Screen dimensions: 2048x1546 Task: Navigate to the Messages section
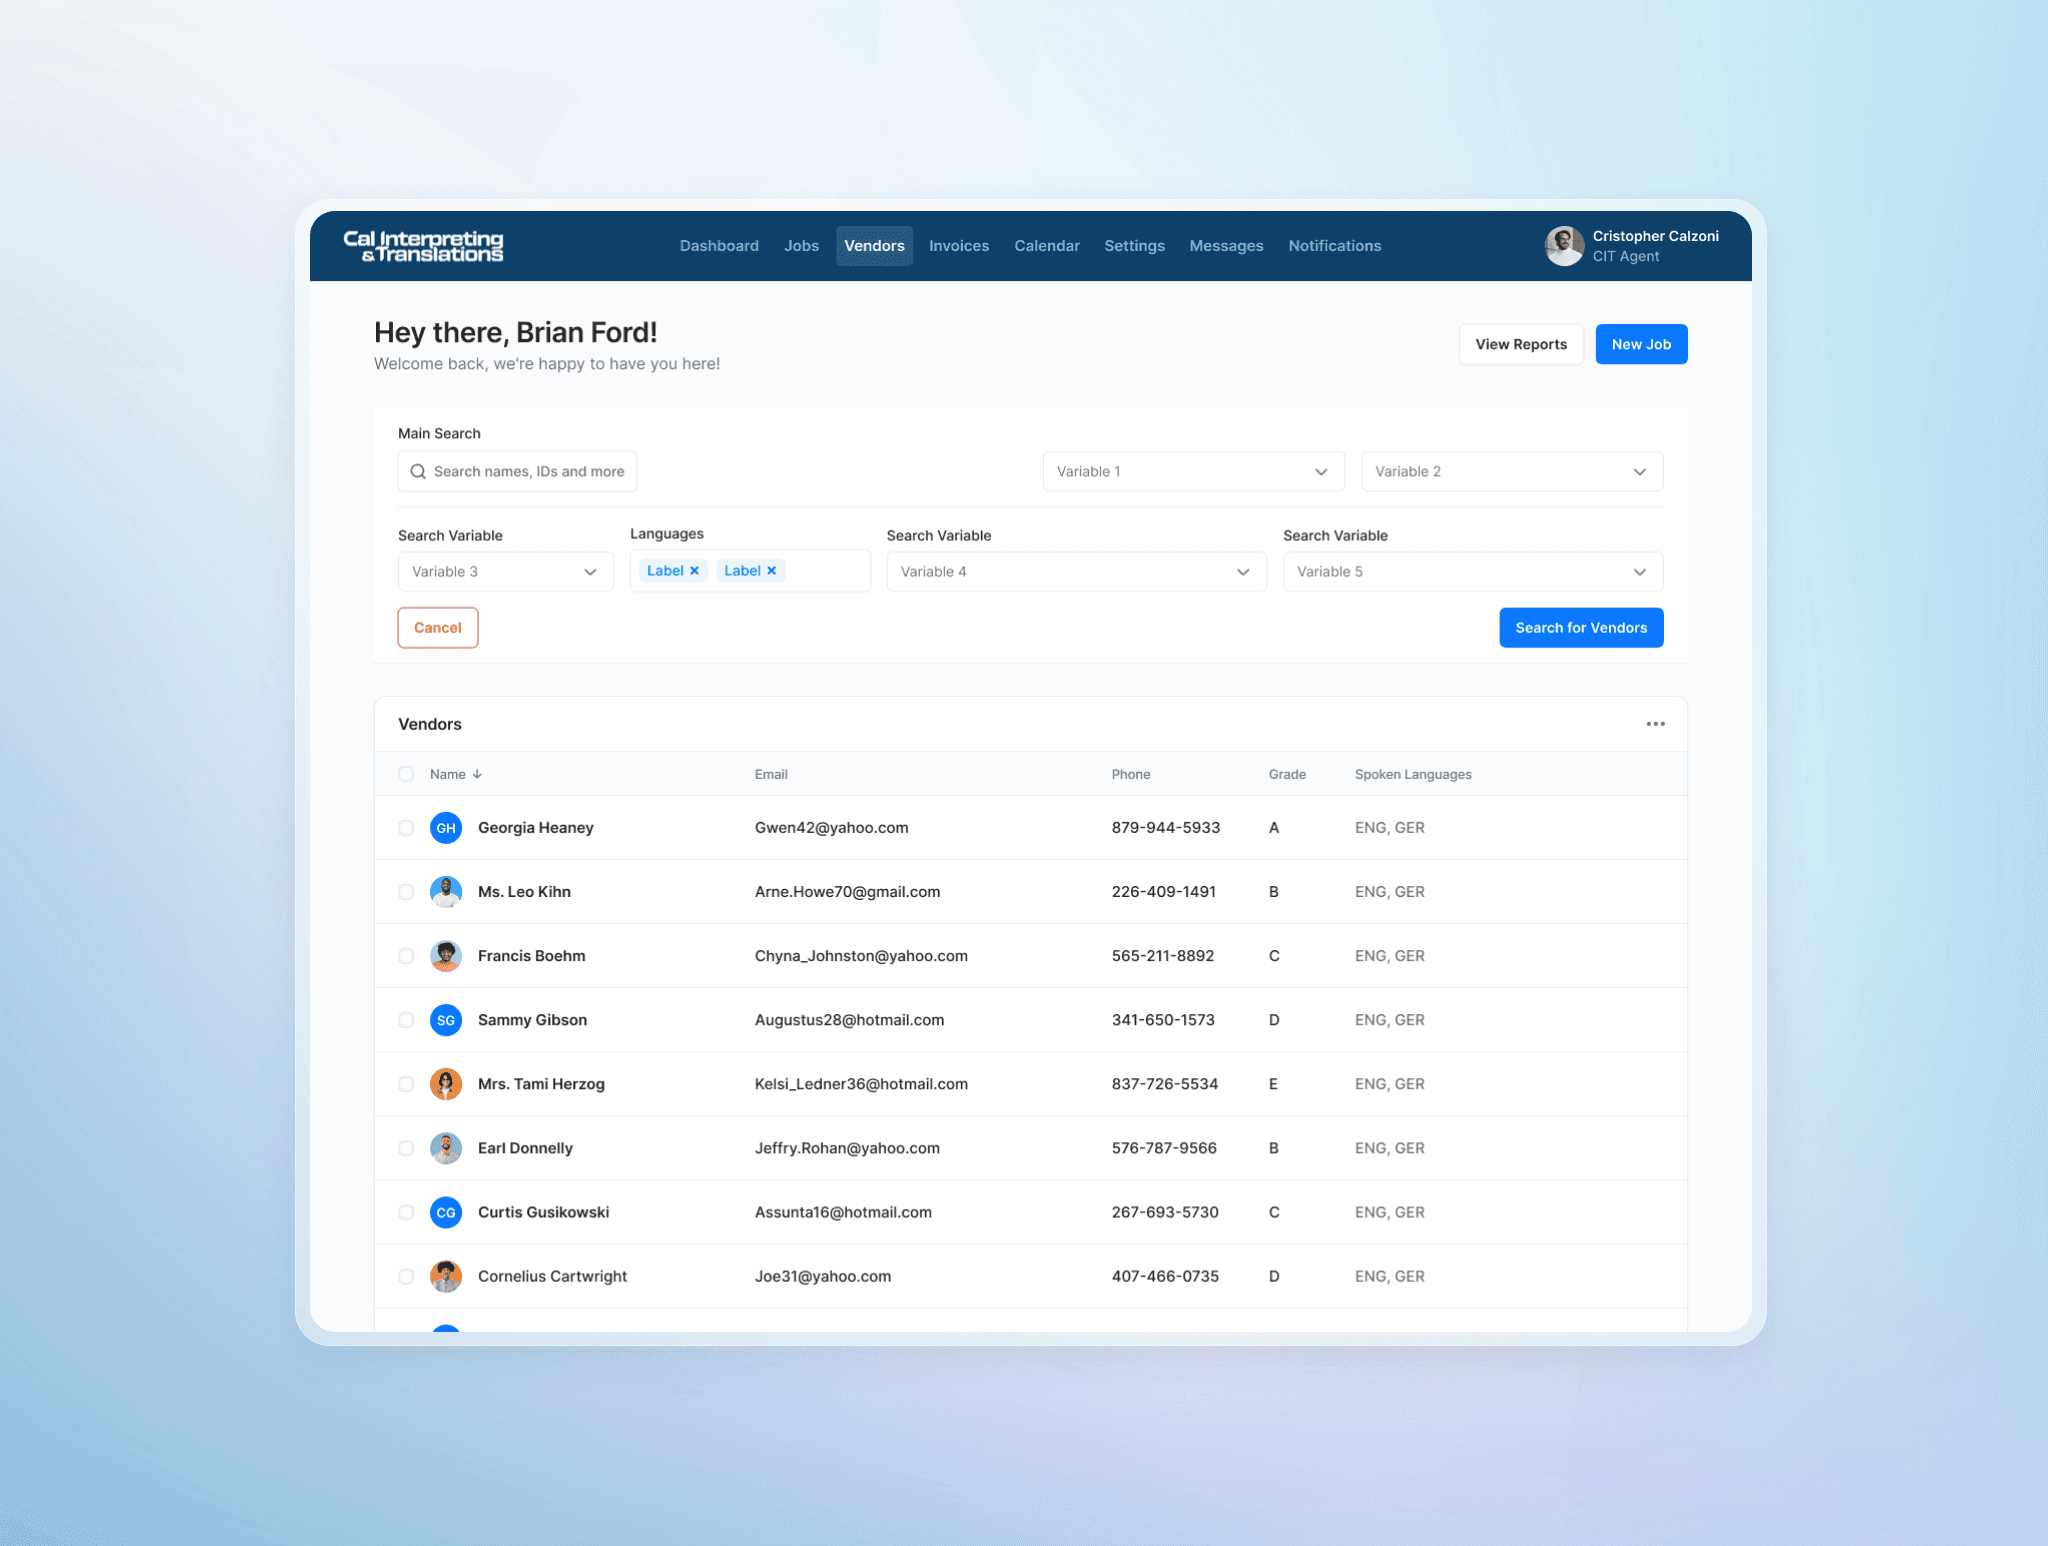[1226, 245]
